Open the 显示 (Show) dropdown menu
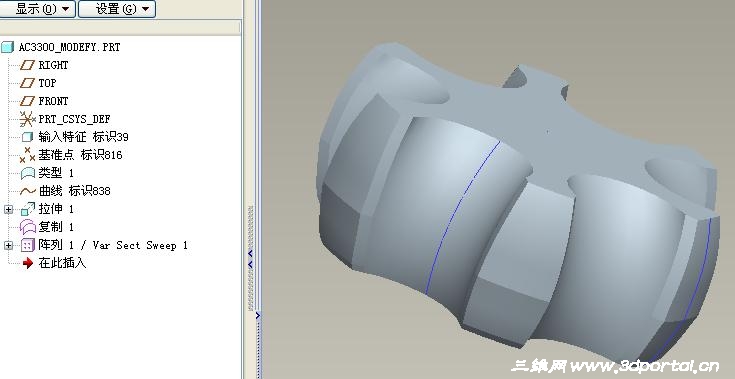The image size is (735, 379). click(x=38, y=9)
